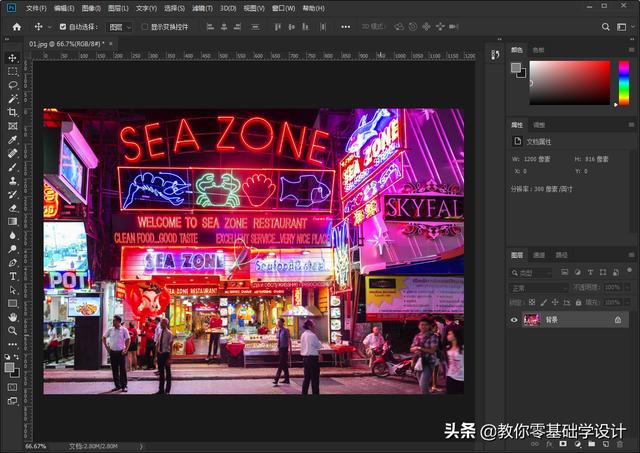Open the Layers panel flyout menu
The width and height of the screenshot is (640, 453).
pyautogui.click(x=631, y=255)
